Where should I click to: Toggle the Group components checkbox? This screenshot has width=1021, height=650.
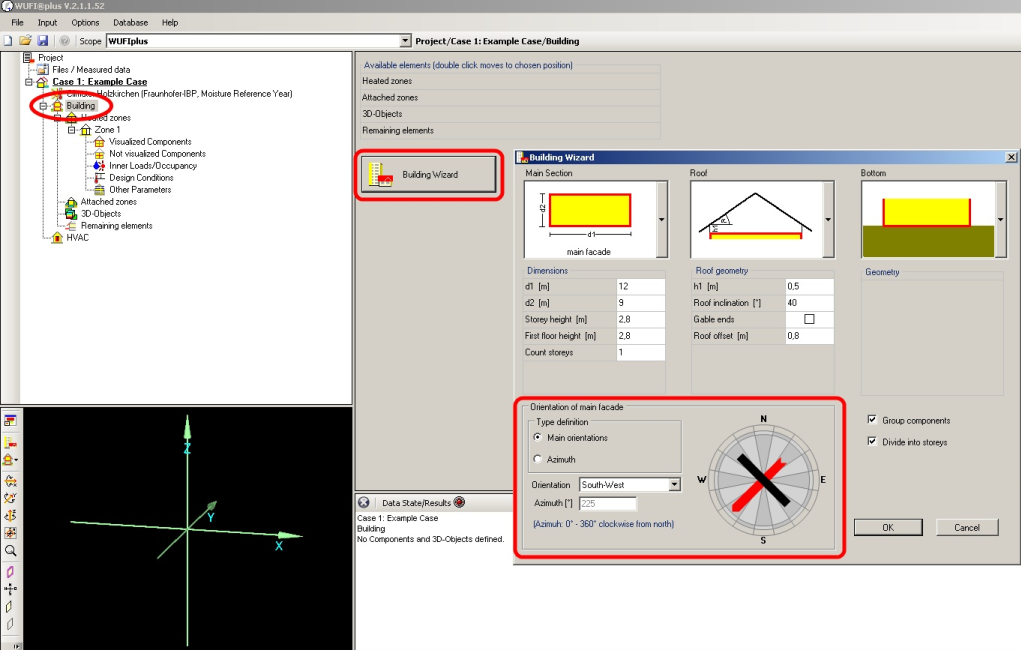872,420
